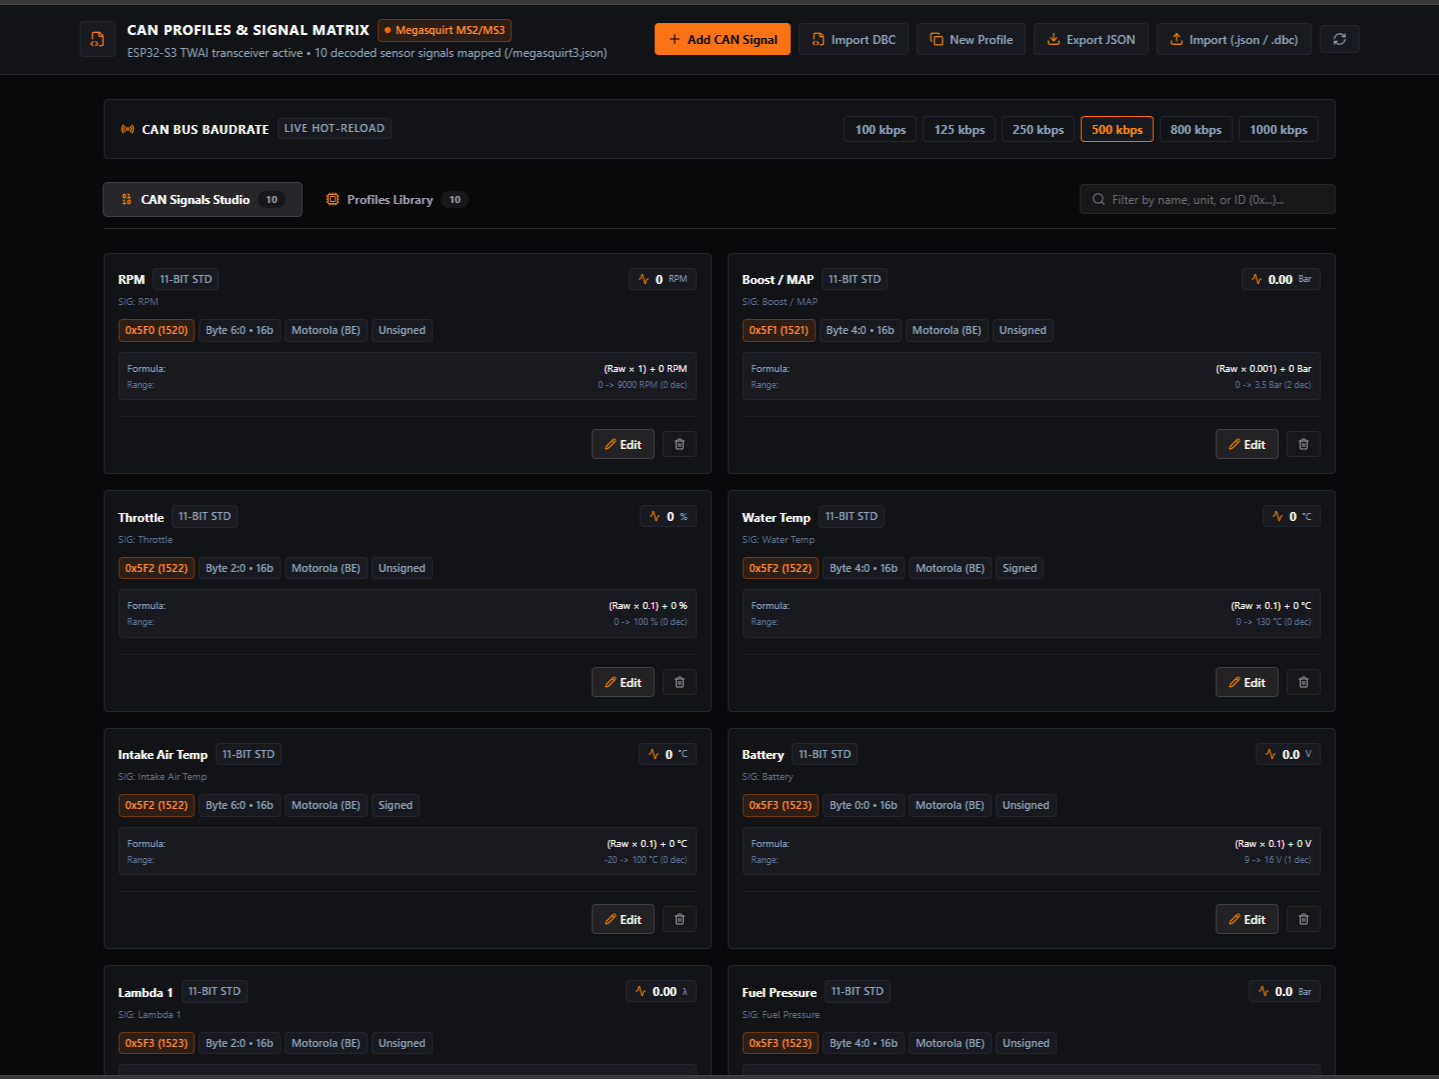Delete the Intake Air Temp signal
1439x1079 pixels.
pyautogui.click(x=679, y=919)
